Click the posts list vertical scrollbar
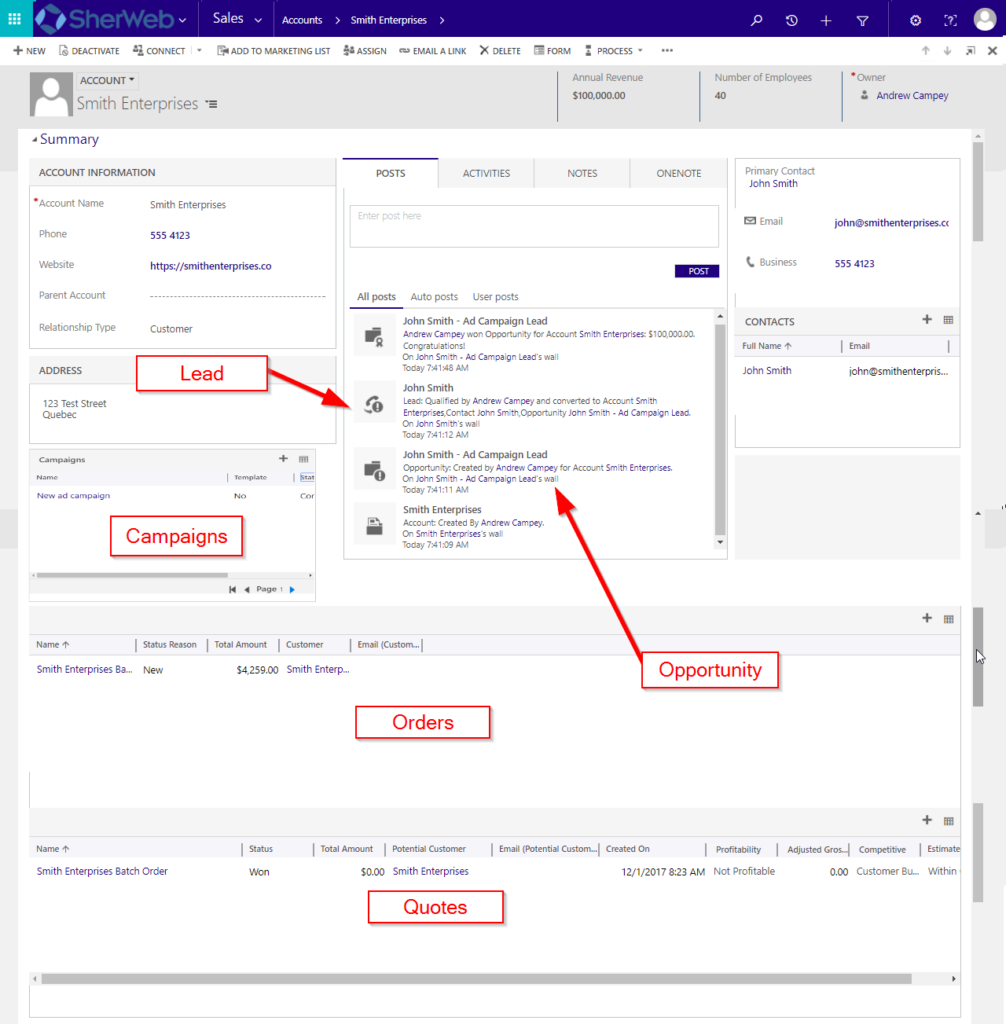The height and width of the screenshot is (1024, 1006). pyautogui.click(x=719, y=430)
